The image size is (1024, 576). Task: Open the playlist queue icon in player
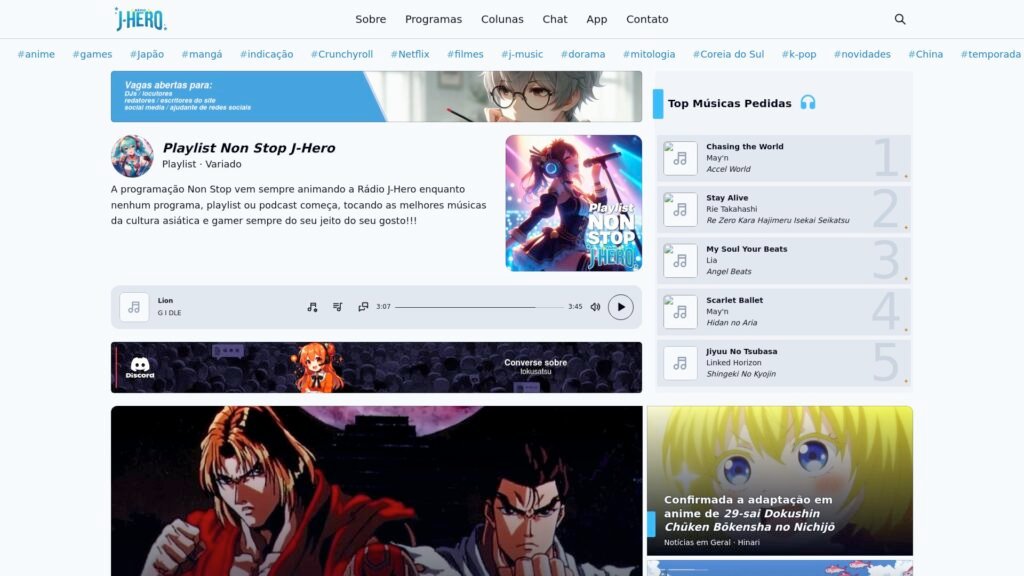(338, 307)
